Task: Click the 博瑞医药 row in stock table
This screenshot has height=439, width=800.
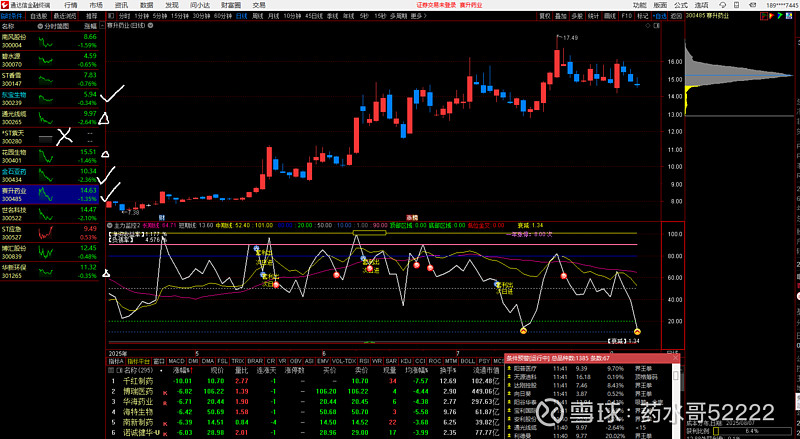Action: coord(305,392)
